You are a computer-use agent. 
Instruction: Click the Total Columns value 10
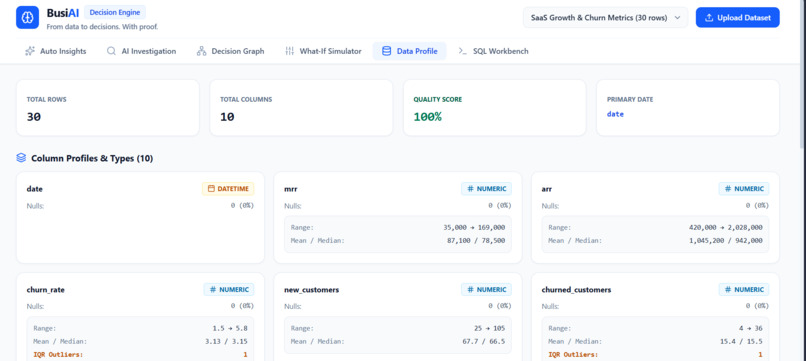(227, 117)
